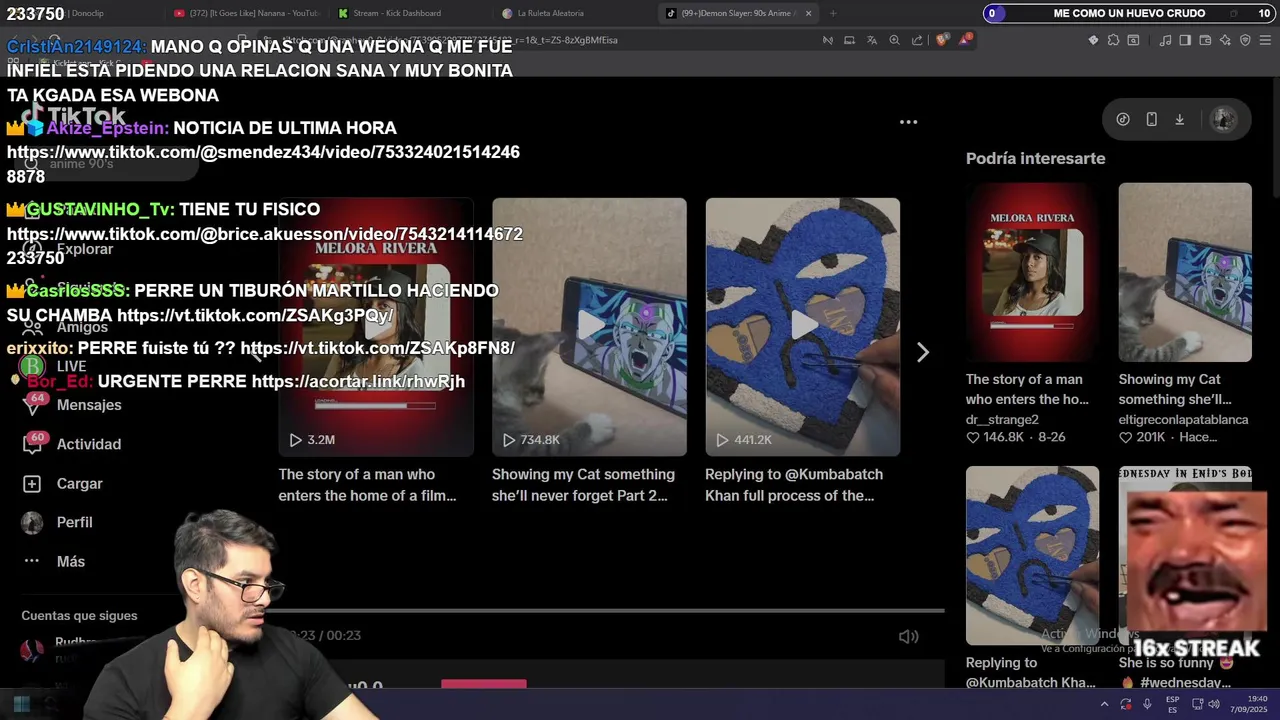Click the music note media control icon
The width and height of the screenshot is (1280, 720).
(1166, 40)
